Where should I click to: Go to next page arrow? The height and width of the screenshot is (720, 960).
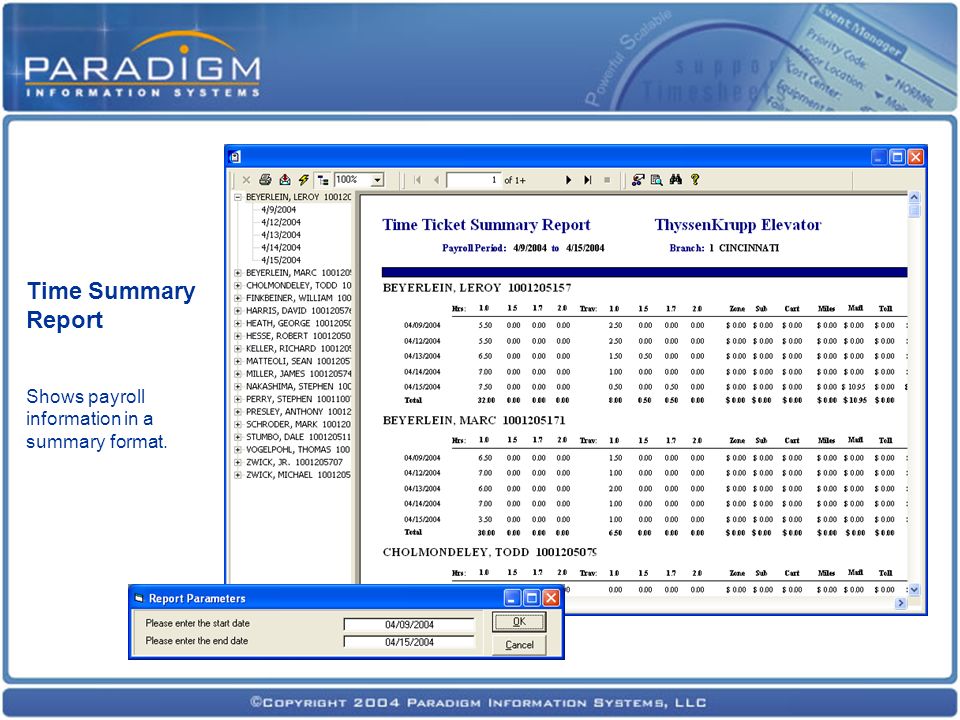(x=568, y=180)
